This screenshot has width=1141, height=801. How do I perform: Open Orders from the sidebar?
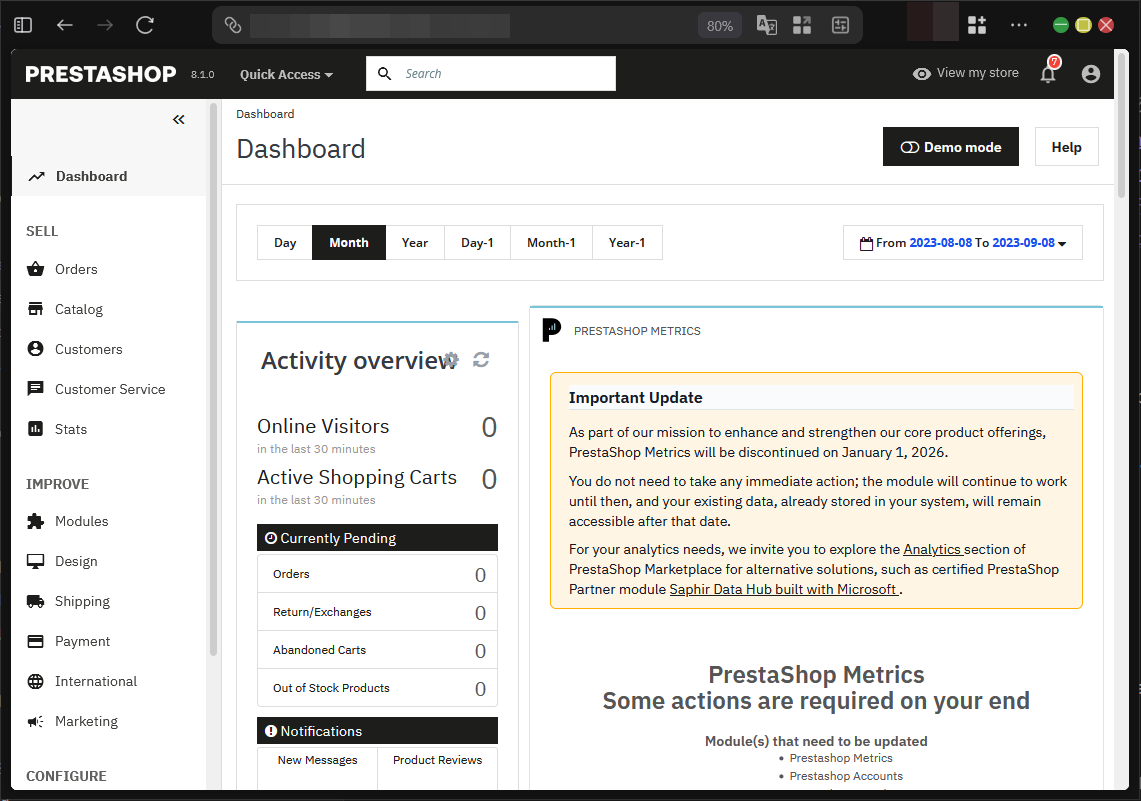[76, 269]
